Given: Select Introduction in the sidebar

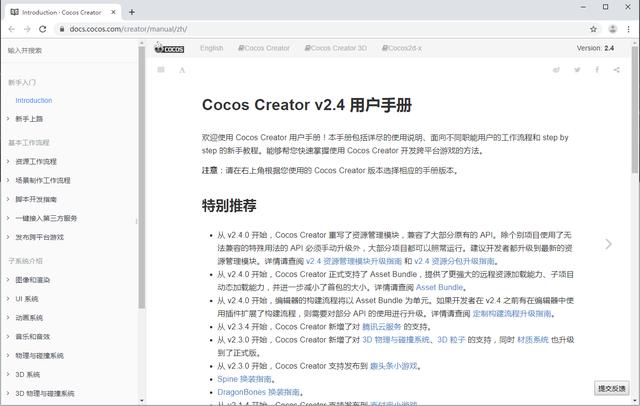Looking at the screenshot, I should click(33, 100).
